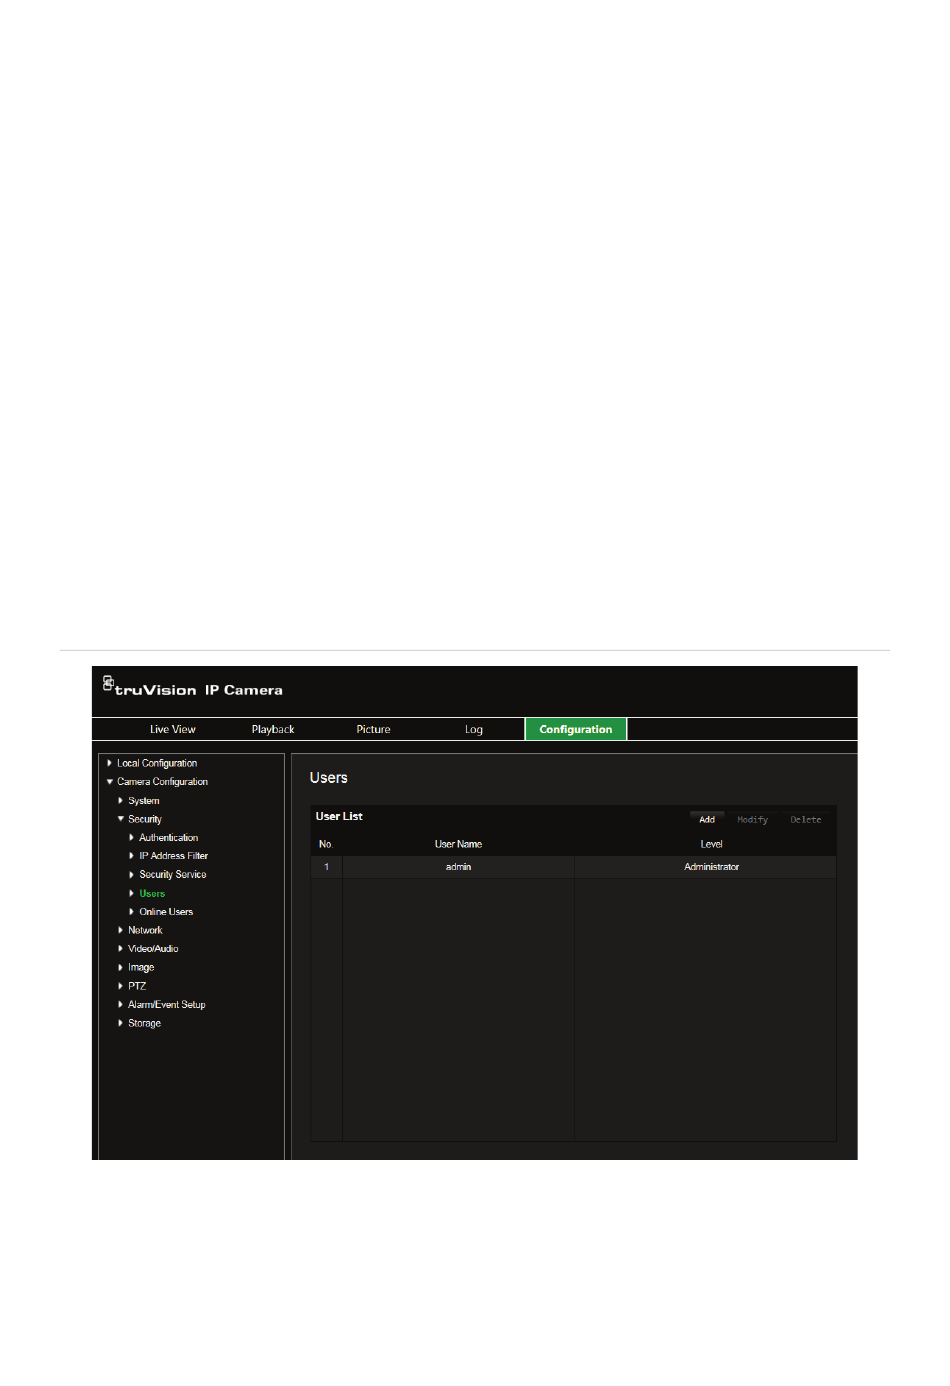Expand the System section arrow

coord(121,801)
